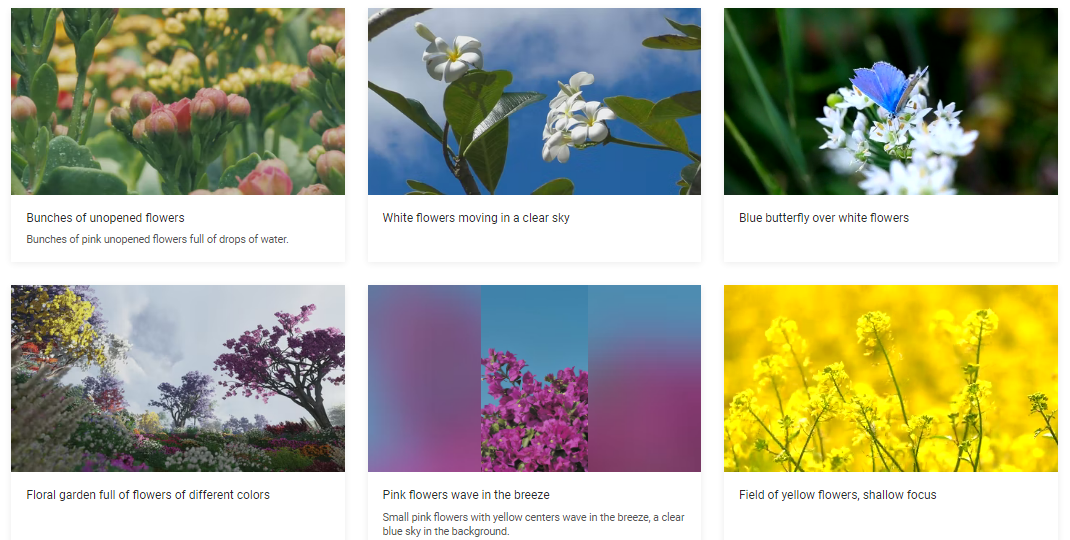
Task: Click empty card area below the white flowers title
Action: tap(534, 244)
